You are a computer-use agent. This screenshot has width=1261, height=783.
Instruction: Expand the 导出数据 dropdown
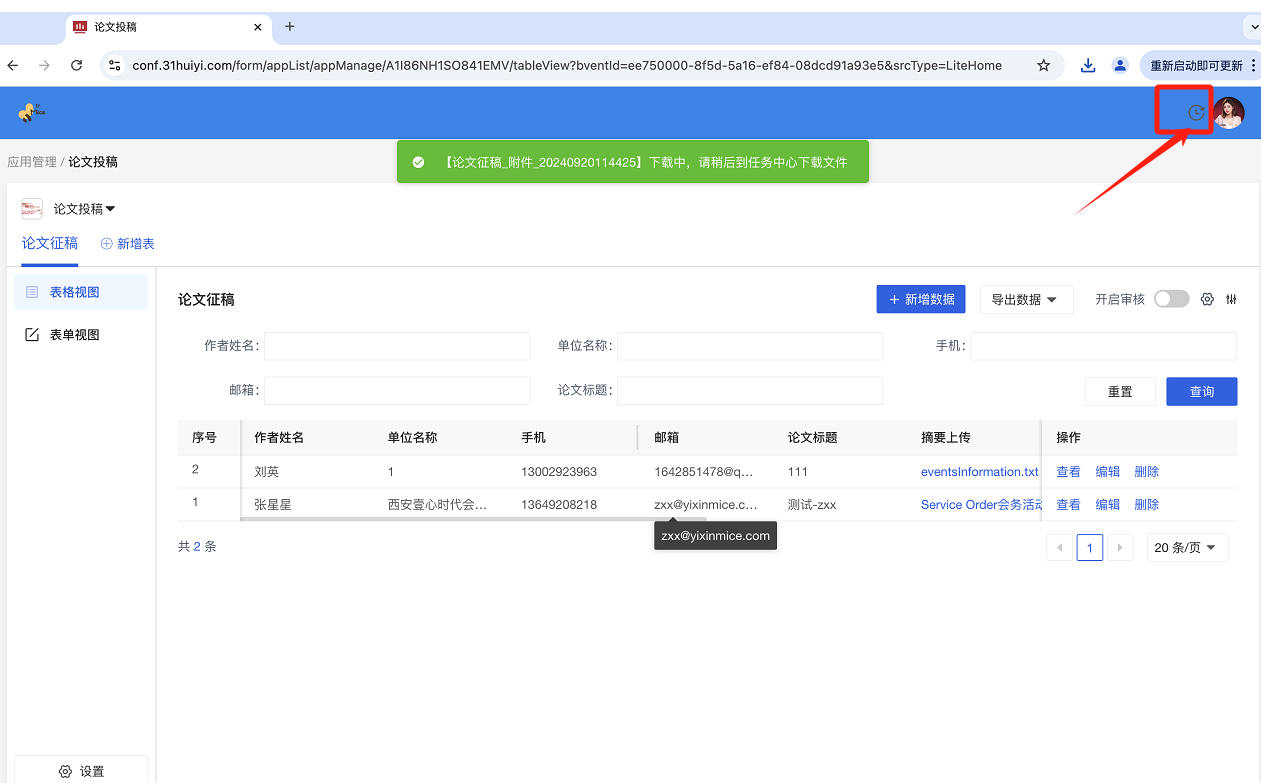pyautogui.click(x=1025, y=299)
